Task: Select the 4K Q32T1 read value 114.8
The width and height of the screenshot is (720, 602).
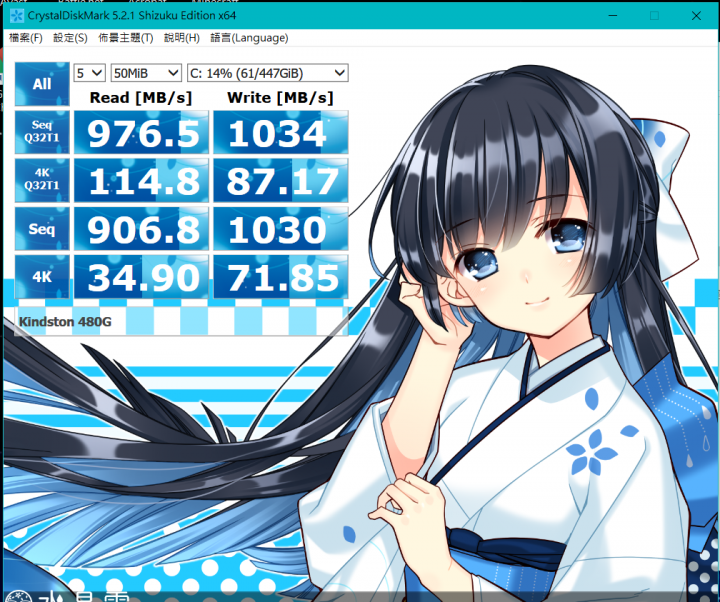Action: tap(141, 180)
